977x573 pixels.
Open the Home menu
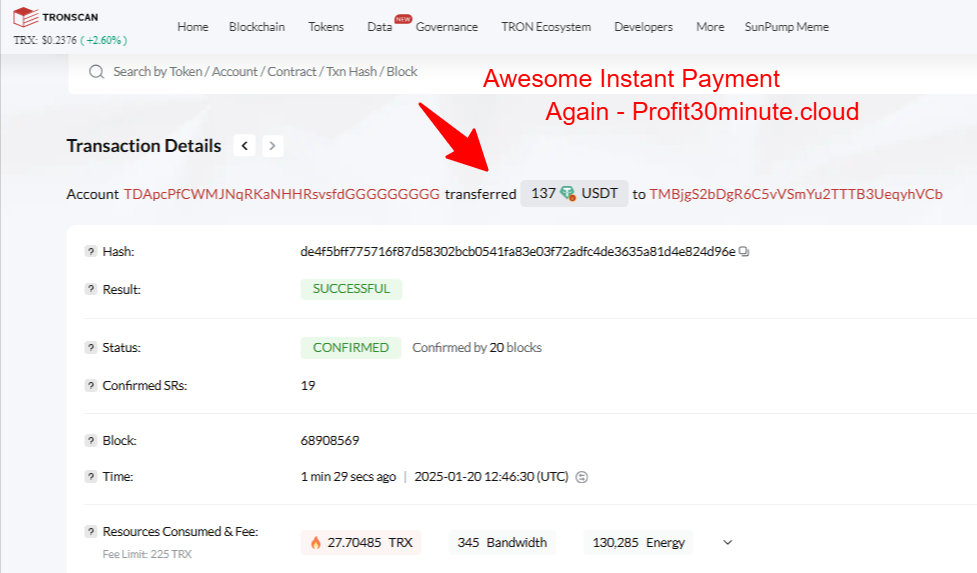193,27
